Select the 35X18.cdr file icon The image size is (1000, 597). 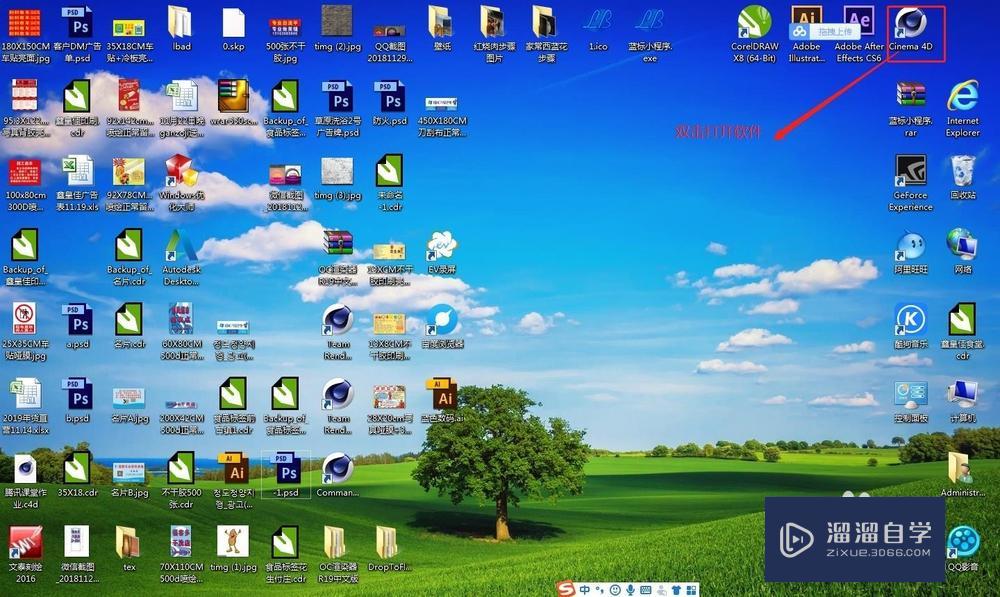(77, 475)
